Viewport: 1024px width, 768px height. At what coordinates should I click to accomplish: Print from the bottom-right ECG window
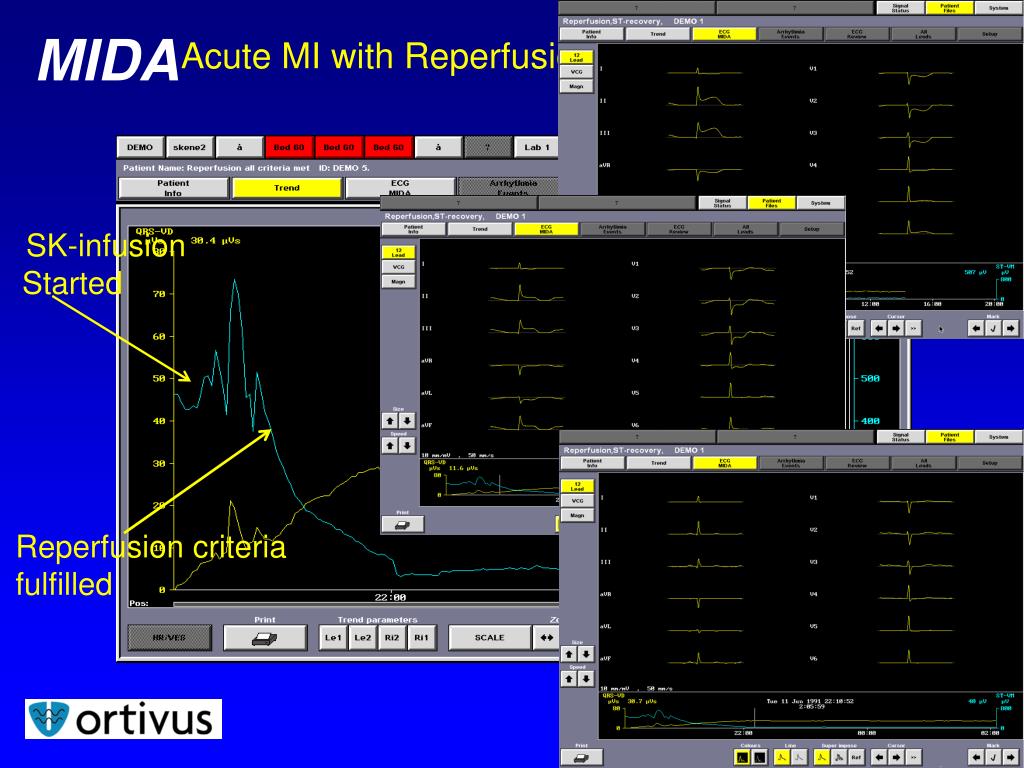[581, 758]
